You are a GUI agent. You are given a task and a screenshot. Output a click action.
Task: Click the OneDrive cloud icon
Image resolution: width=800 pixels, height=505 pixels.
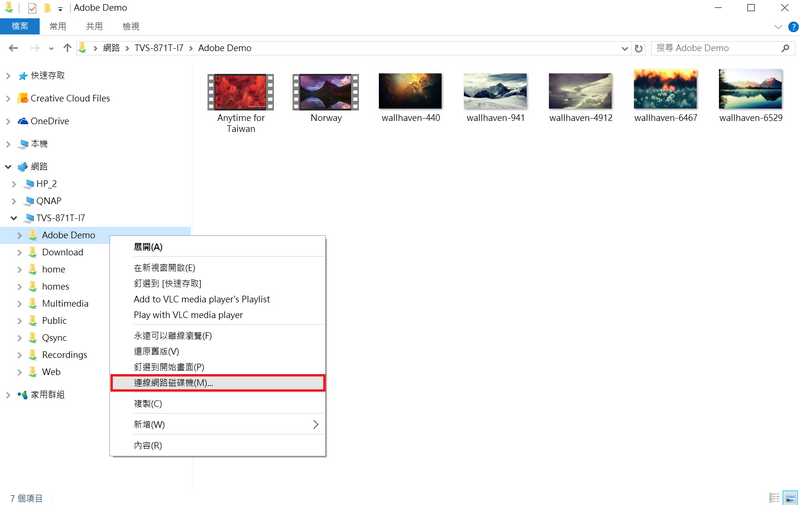coord(23,121)
